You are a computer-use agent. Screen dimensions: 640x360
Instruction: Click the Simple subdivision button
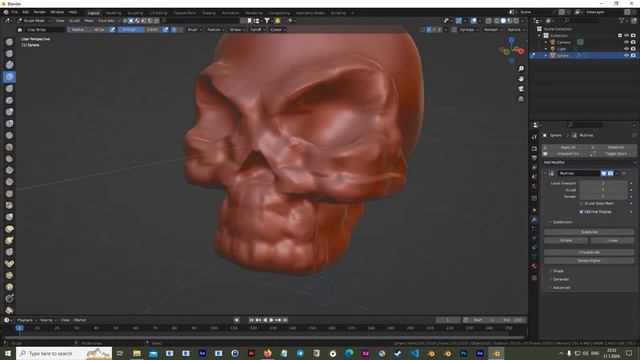point(566,240)
